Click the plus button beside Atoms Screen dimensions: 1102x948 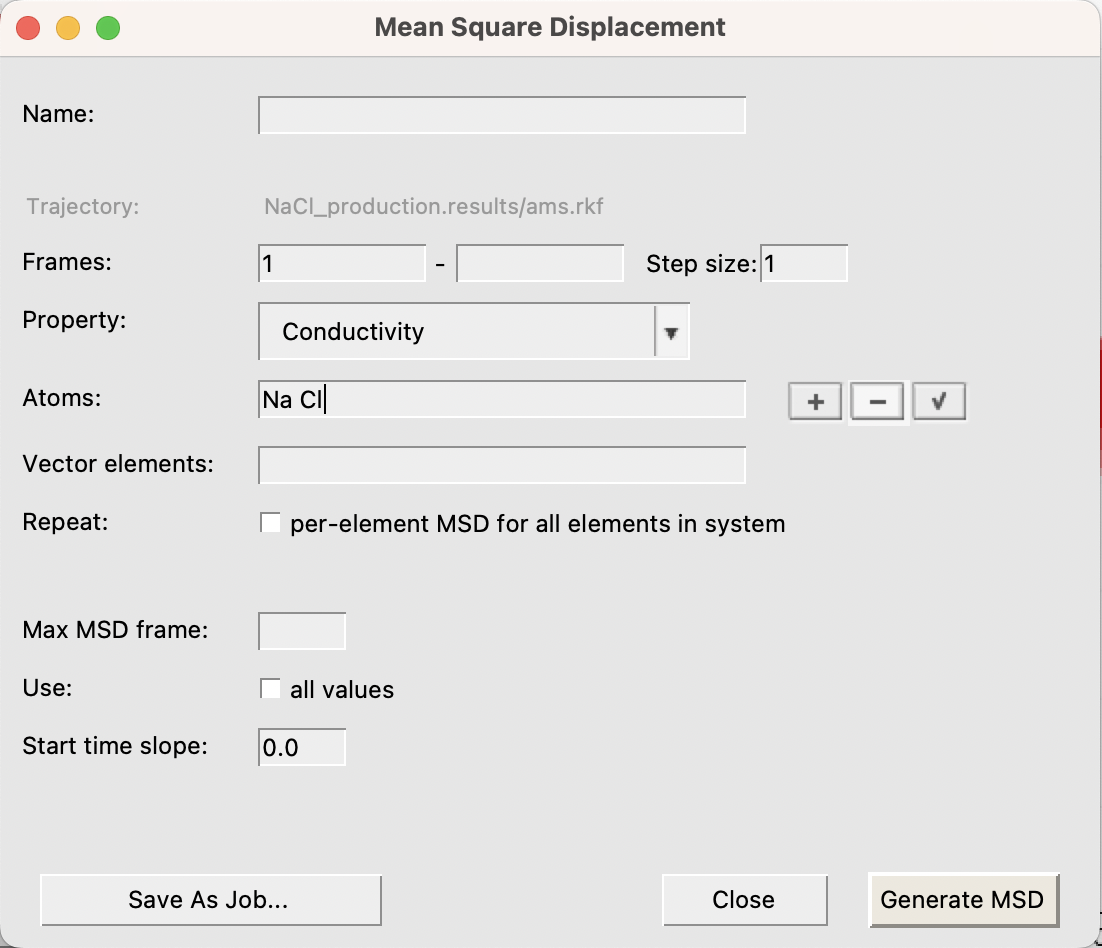tap(815, 402)
